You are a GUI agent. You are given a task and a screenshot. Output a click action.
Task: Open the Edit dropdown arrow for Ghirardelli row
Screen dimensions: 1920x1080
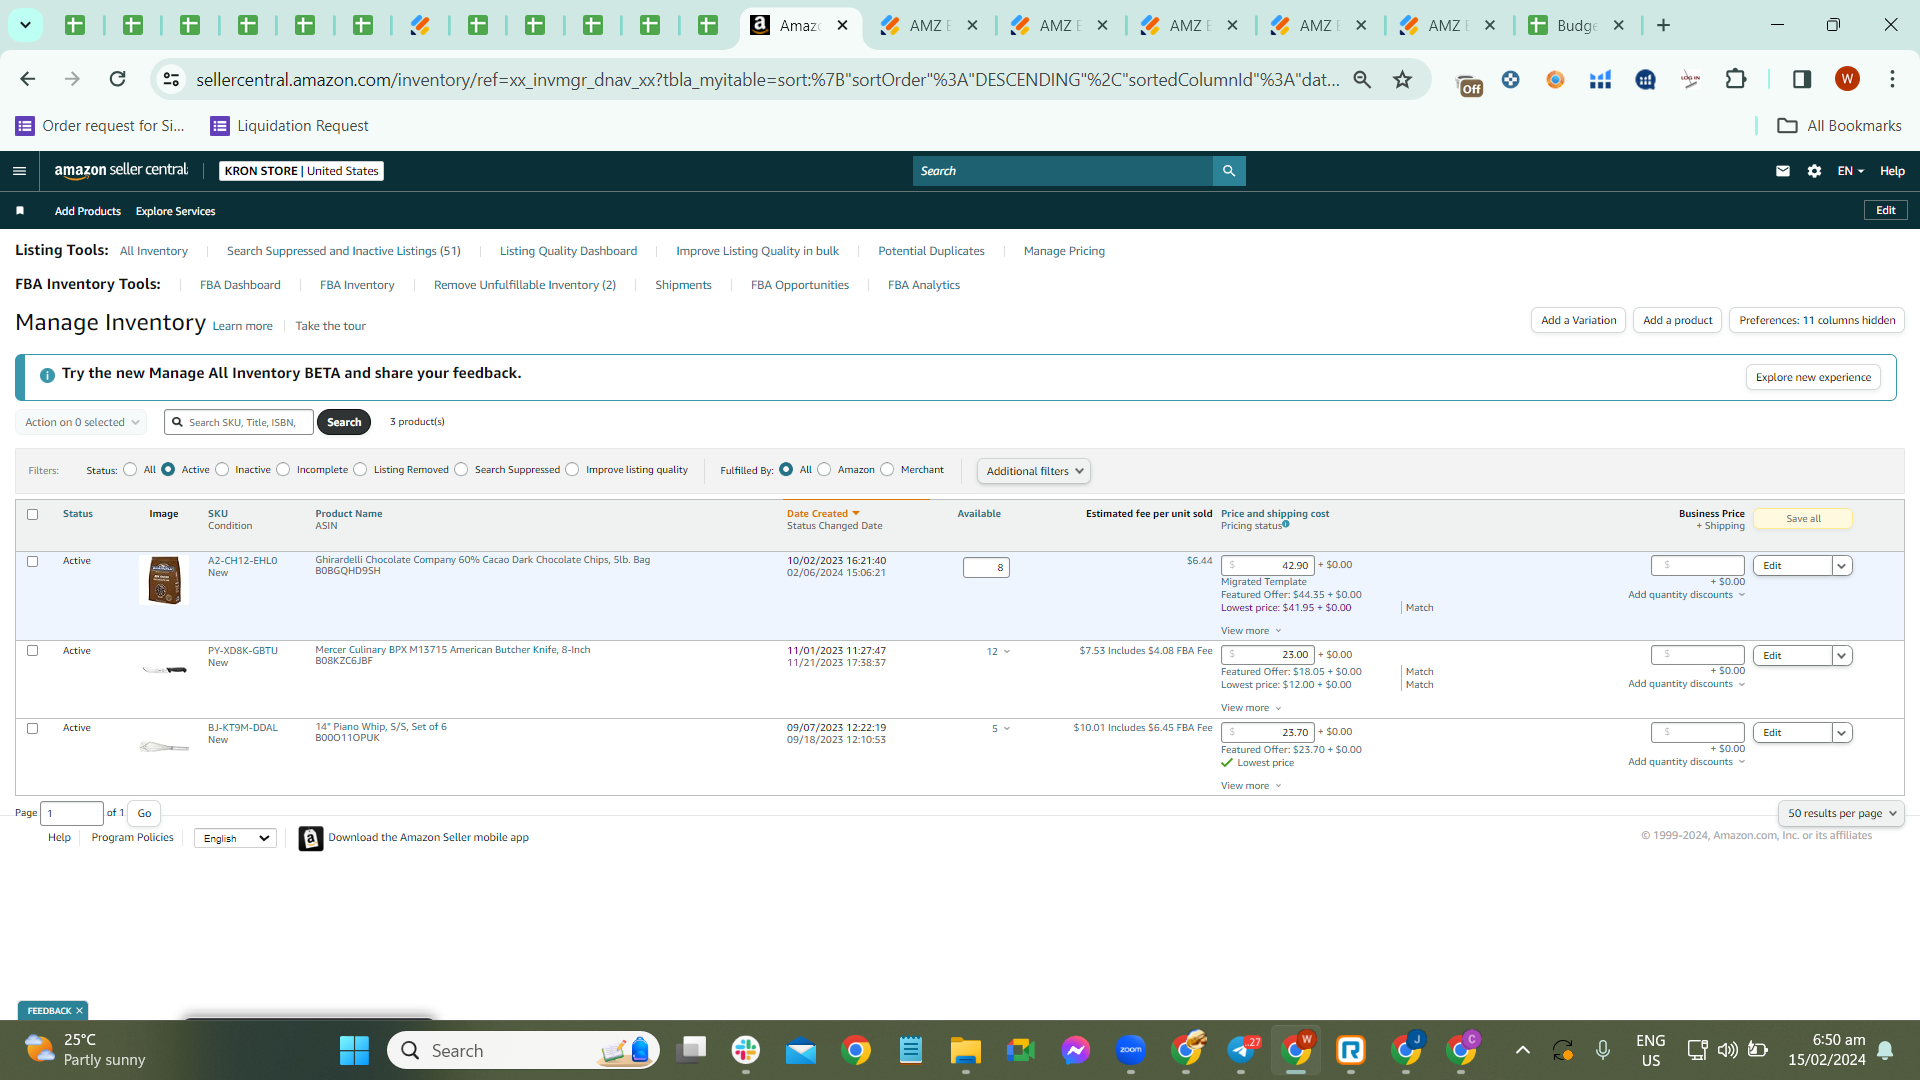tap(1841, 566)
